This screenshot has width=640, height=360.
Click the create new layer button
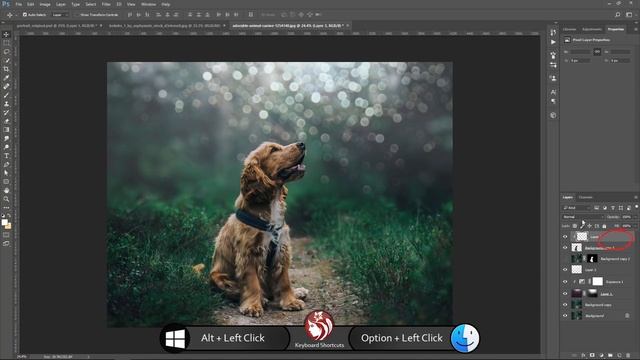click(619, 356)
